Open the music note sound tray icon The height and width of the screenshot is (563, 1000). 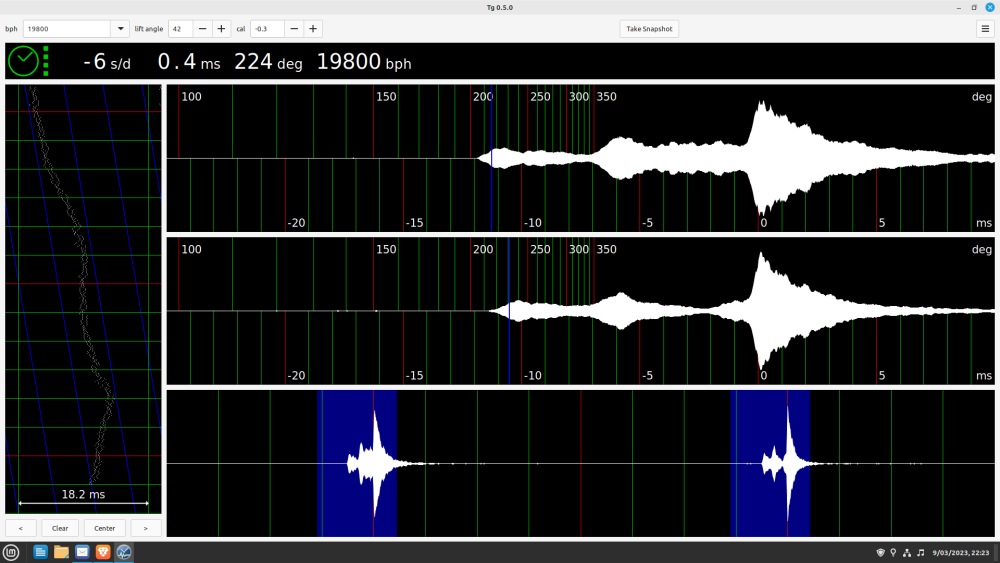pyautogui.click(x=920, y=553)
